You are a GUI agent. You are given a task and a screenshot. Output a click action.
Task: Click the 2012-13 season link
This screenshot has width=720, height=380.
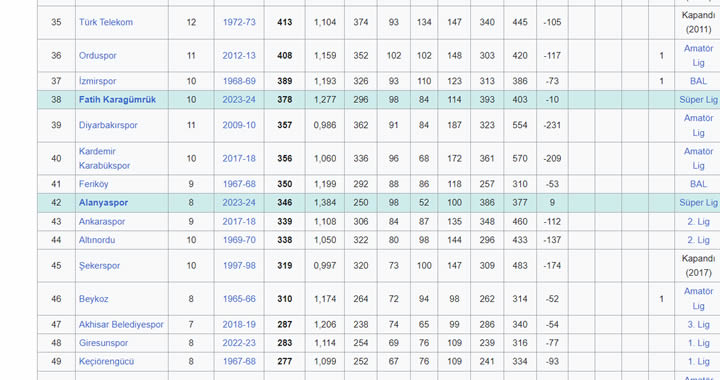tap(239, 56)
